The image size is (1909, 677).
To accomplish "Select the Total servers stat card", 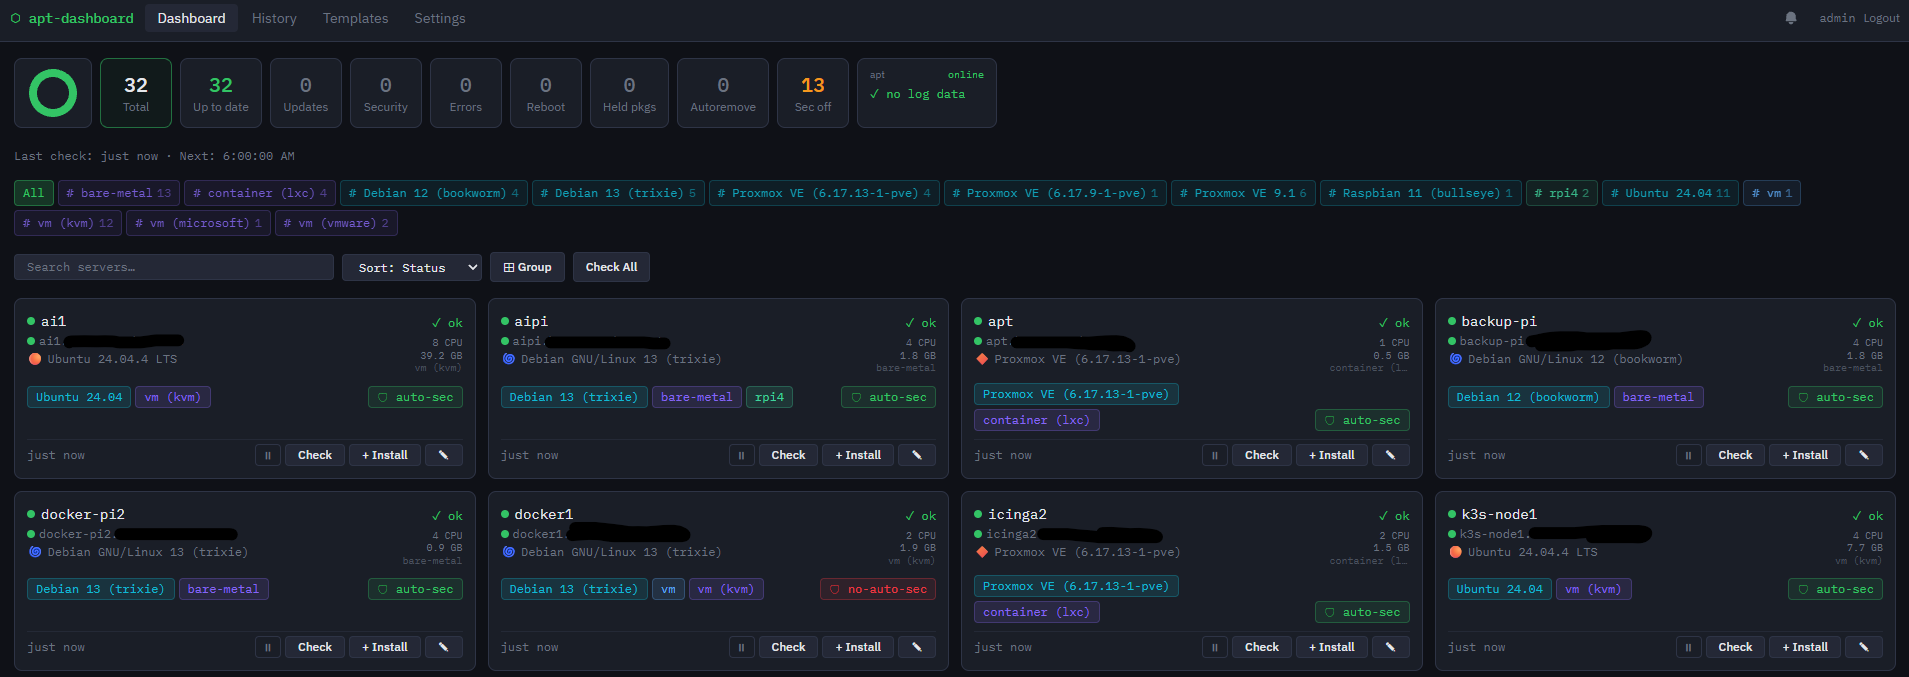I will pos(136,93).
